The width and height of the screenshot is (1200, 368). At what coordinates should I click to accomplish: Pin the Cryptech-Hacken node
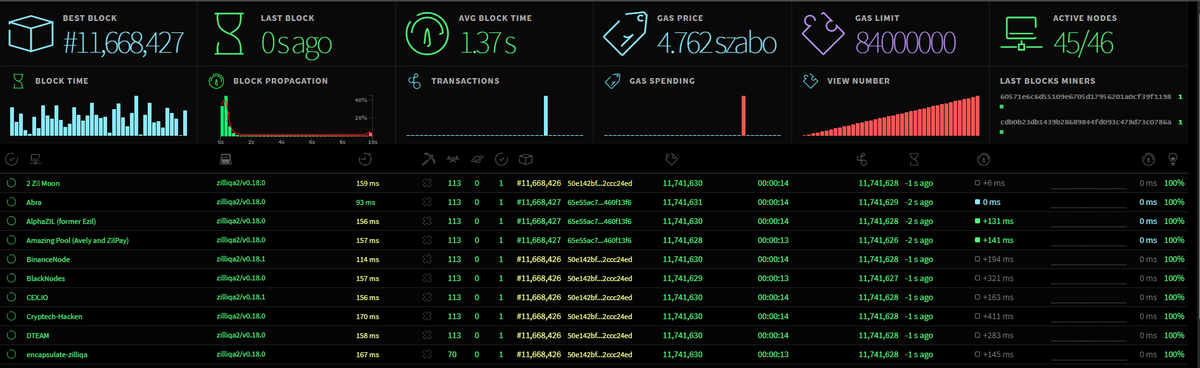11,316
